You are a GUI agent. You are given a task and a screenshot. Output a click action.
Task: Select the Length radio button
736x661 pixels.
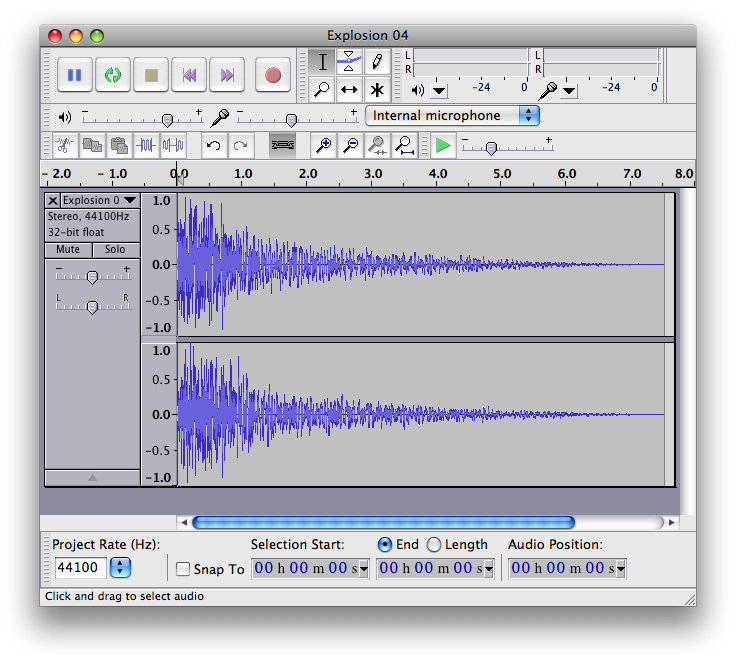click(433, 545)
